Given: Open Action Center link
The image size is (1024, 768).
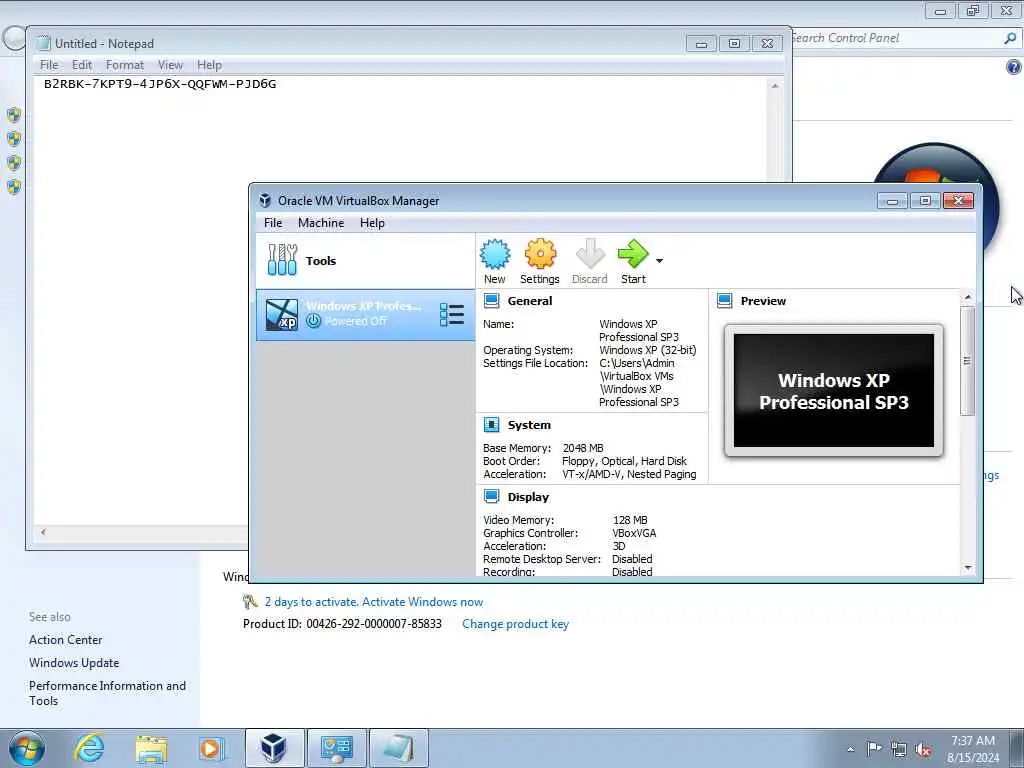Looking at the screenshot, I should (65, 639).
